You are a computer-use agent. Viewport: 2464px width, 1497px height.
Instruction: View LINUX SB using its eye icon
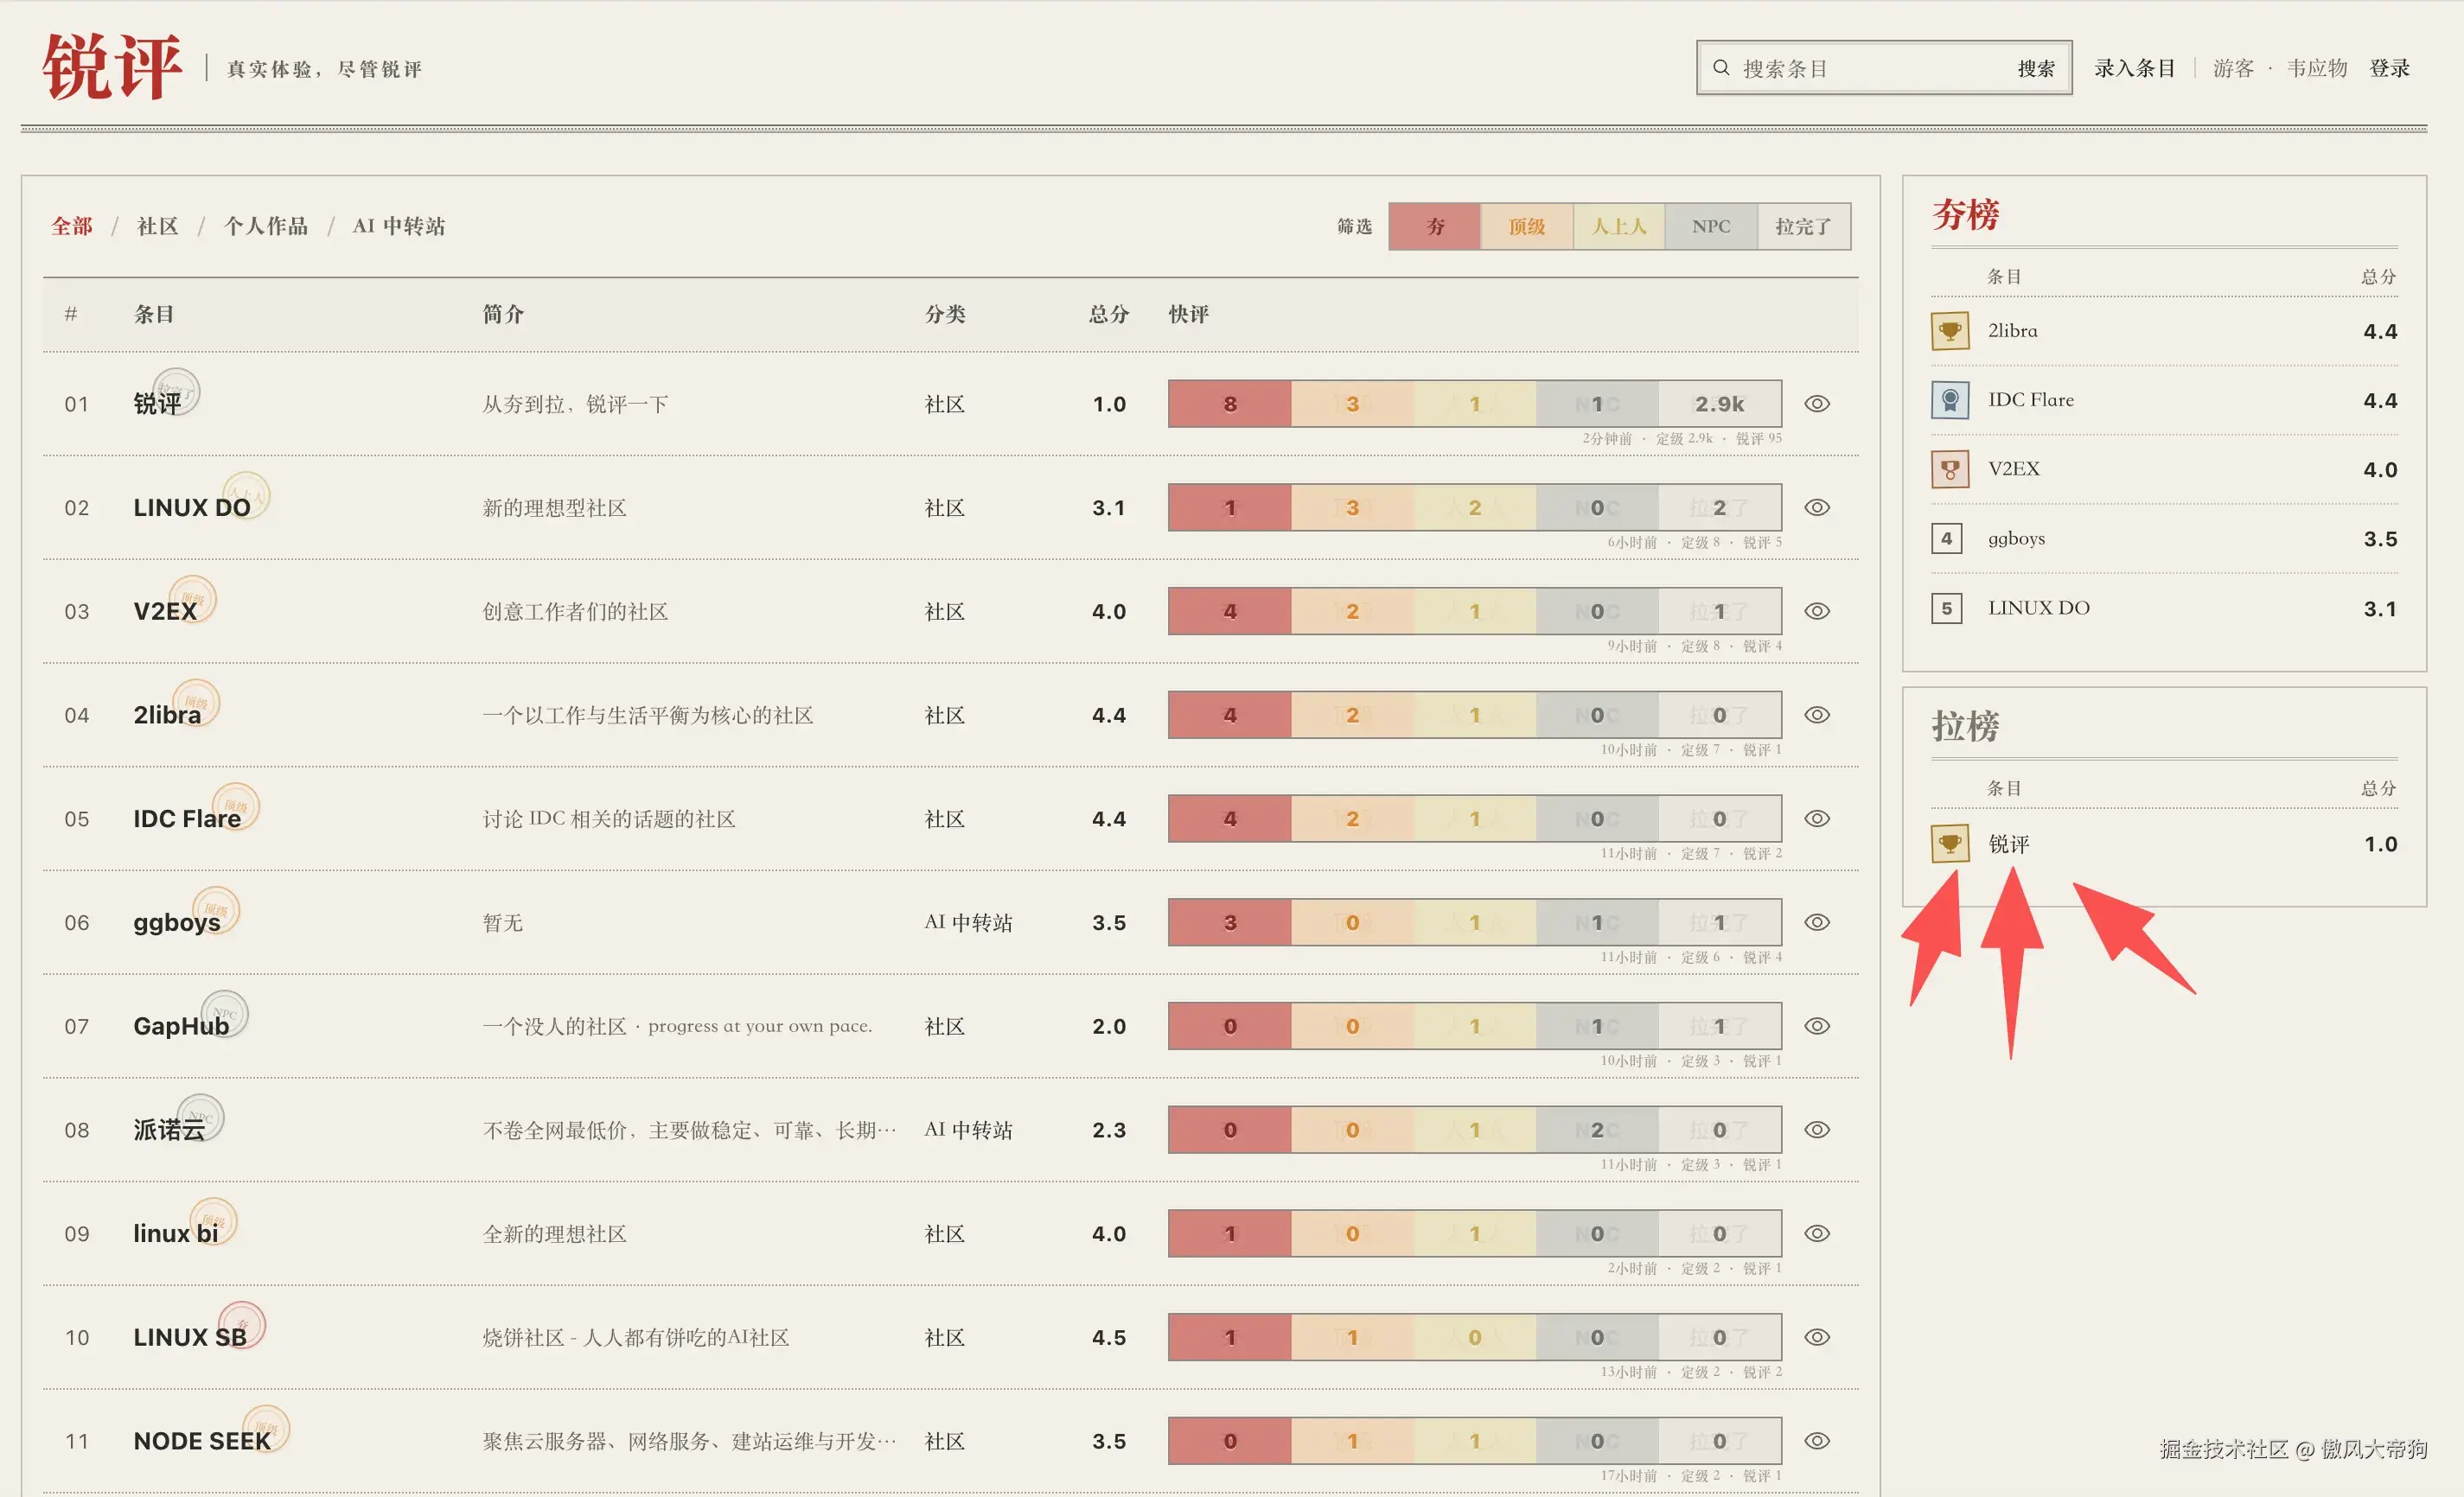[x=1817, y=1337]
